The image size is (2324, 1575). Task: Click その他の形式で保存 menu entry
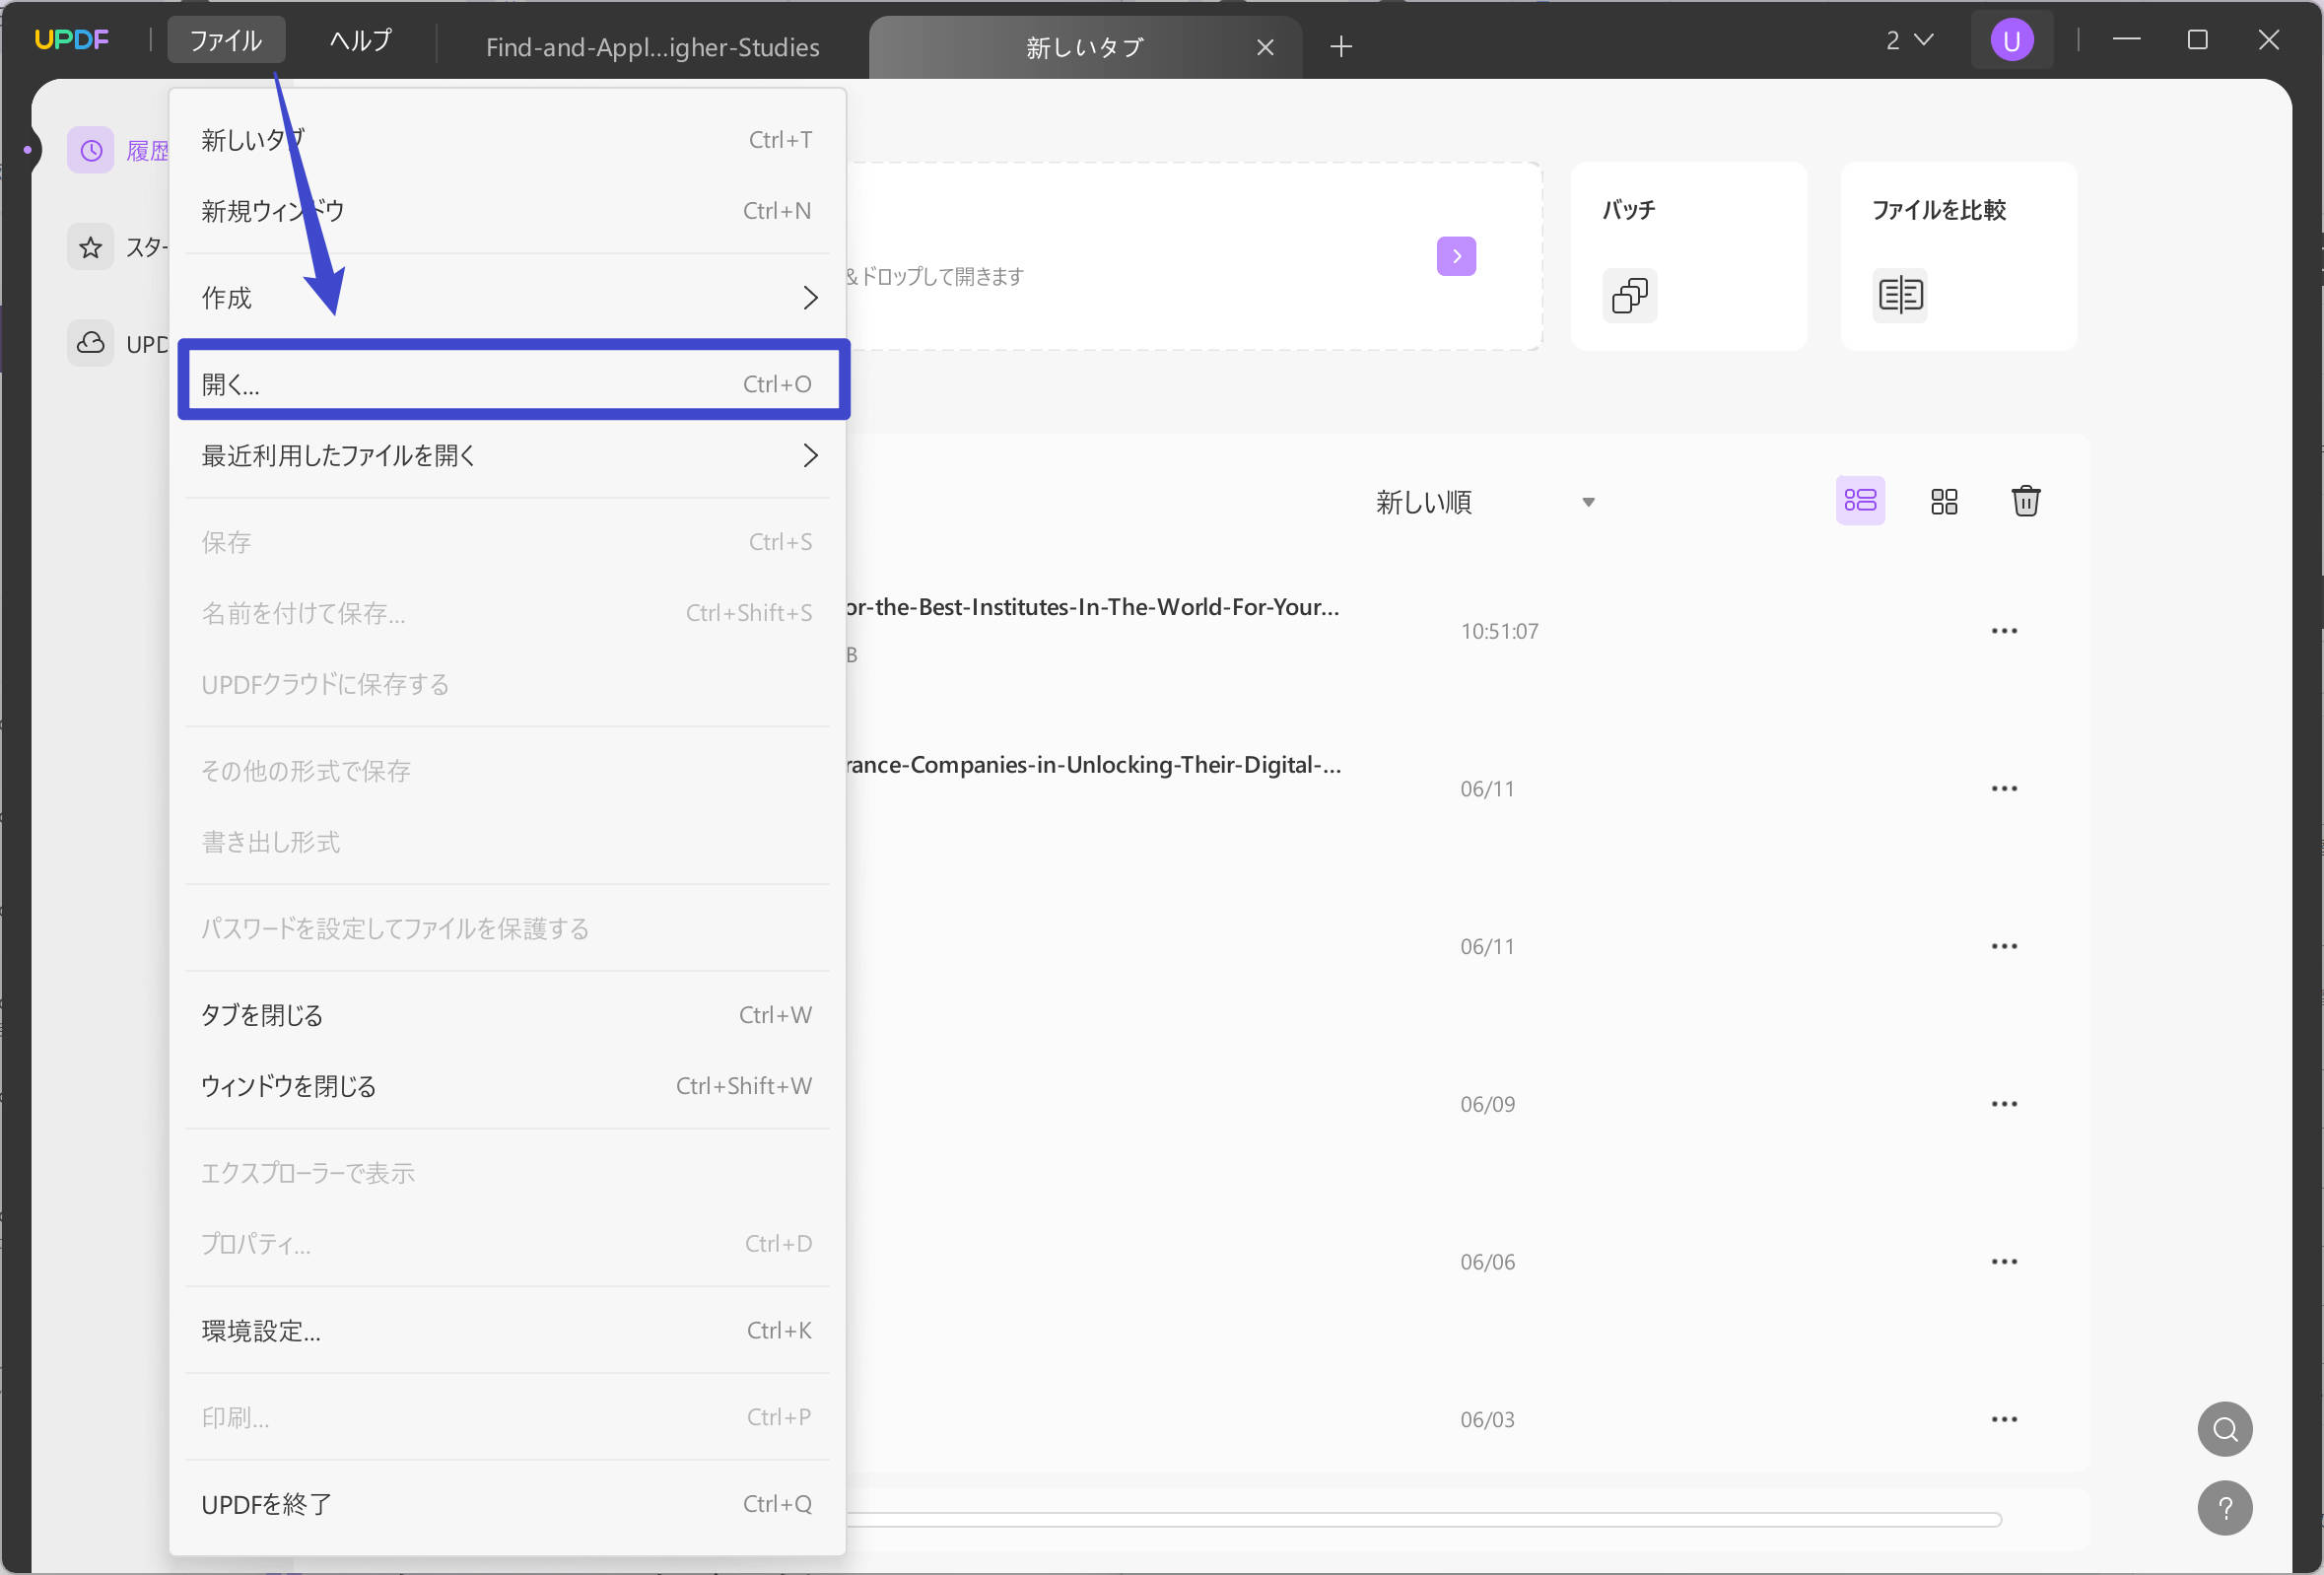[509, 771]
